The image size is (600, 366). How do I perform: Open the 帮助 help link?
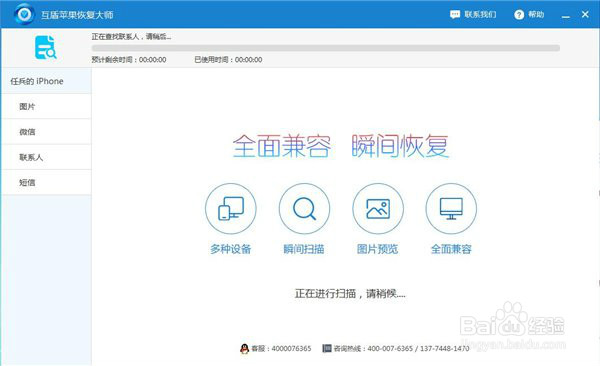(x=536, y=15)
